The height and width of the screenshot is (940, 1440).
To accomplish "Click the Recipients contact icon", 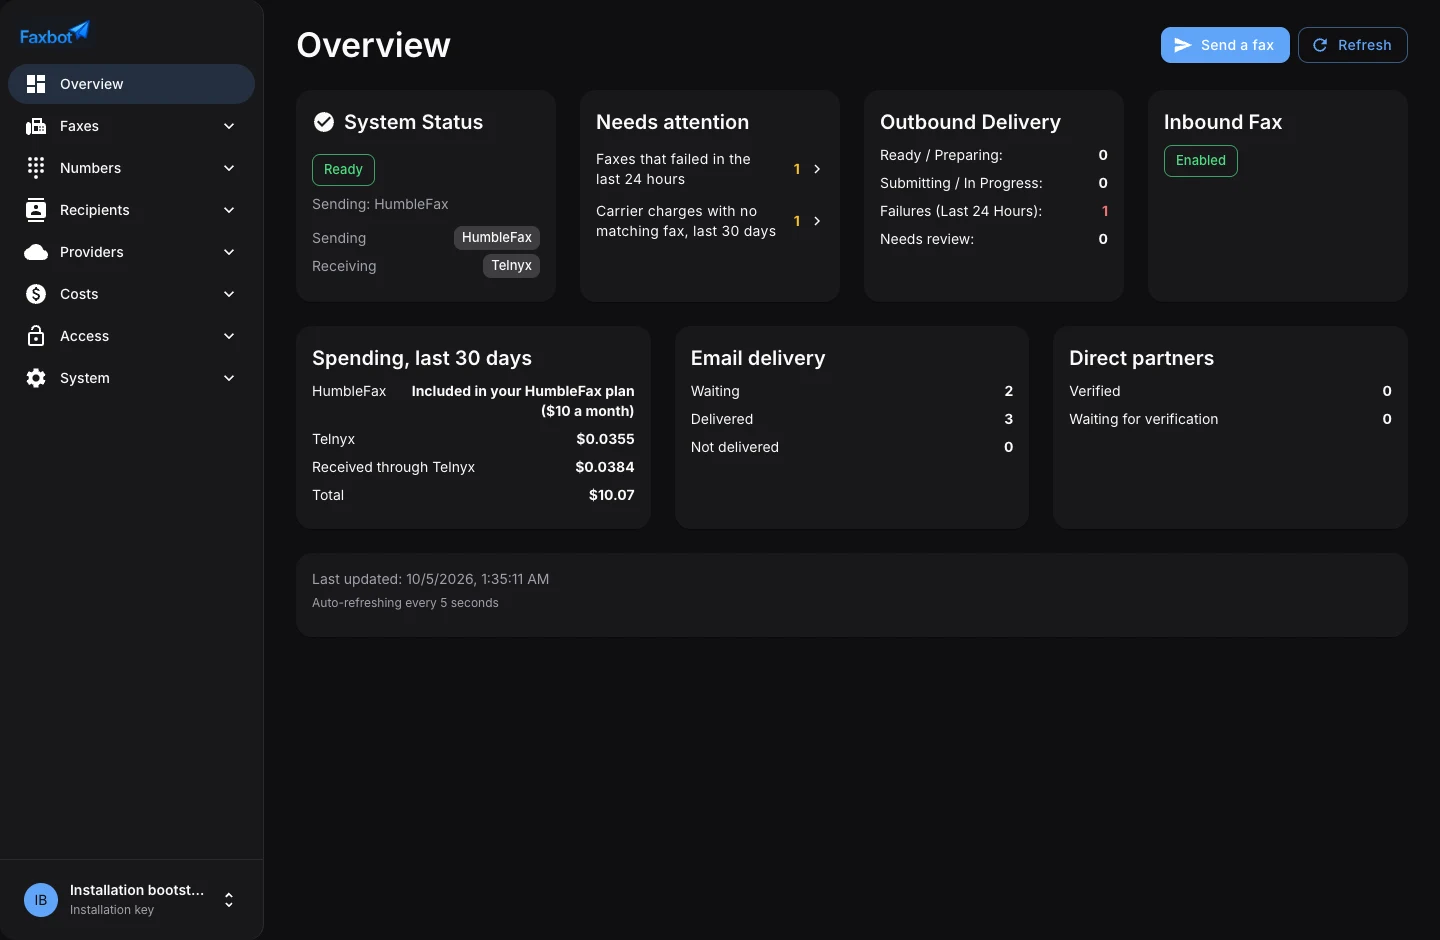I will pos(36,210).
